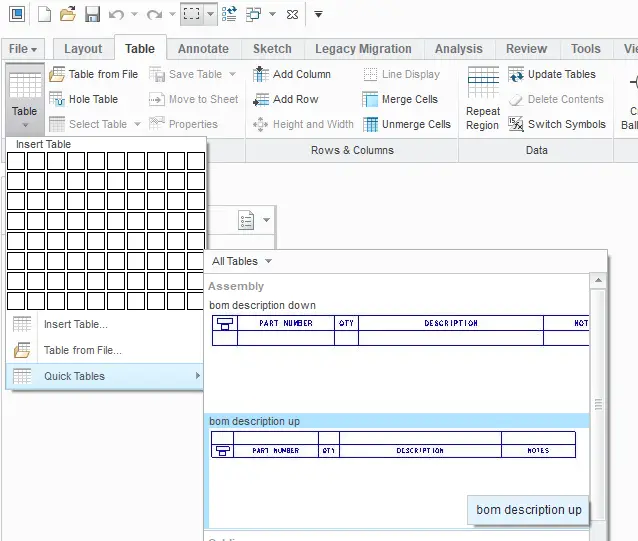
Task: Click the Rows & Columns group label
Action: [352, 150]
